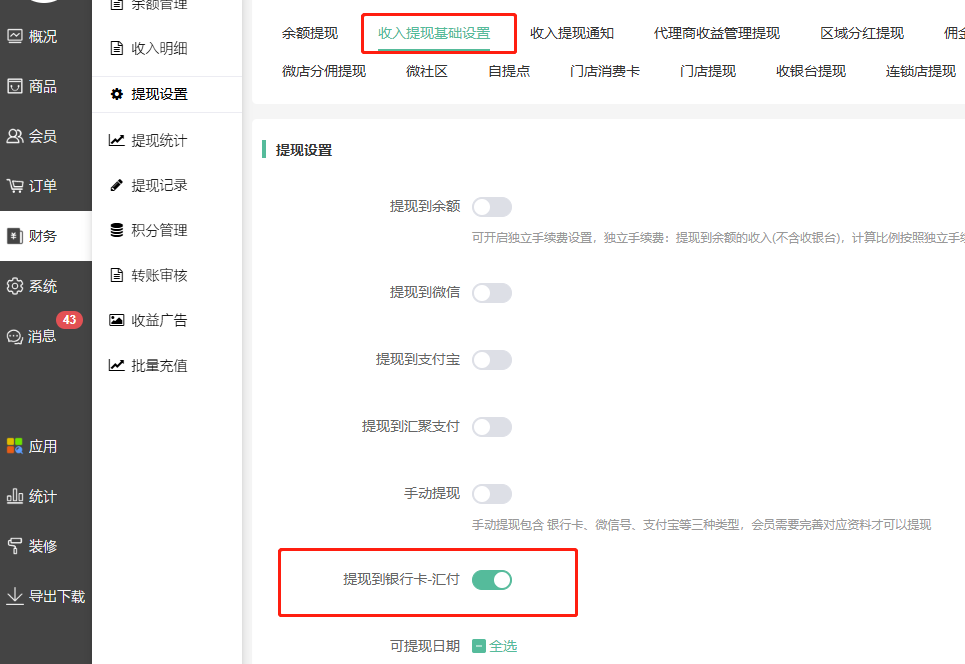Check the 全选 checkbox for 可提现日期

[x=479, y=646]
